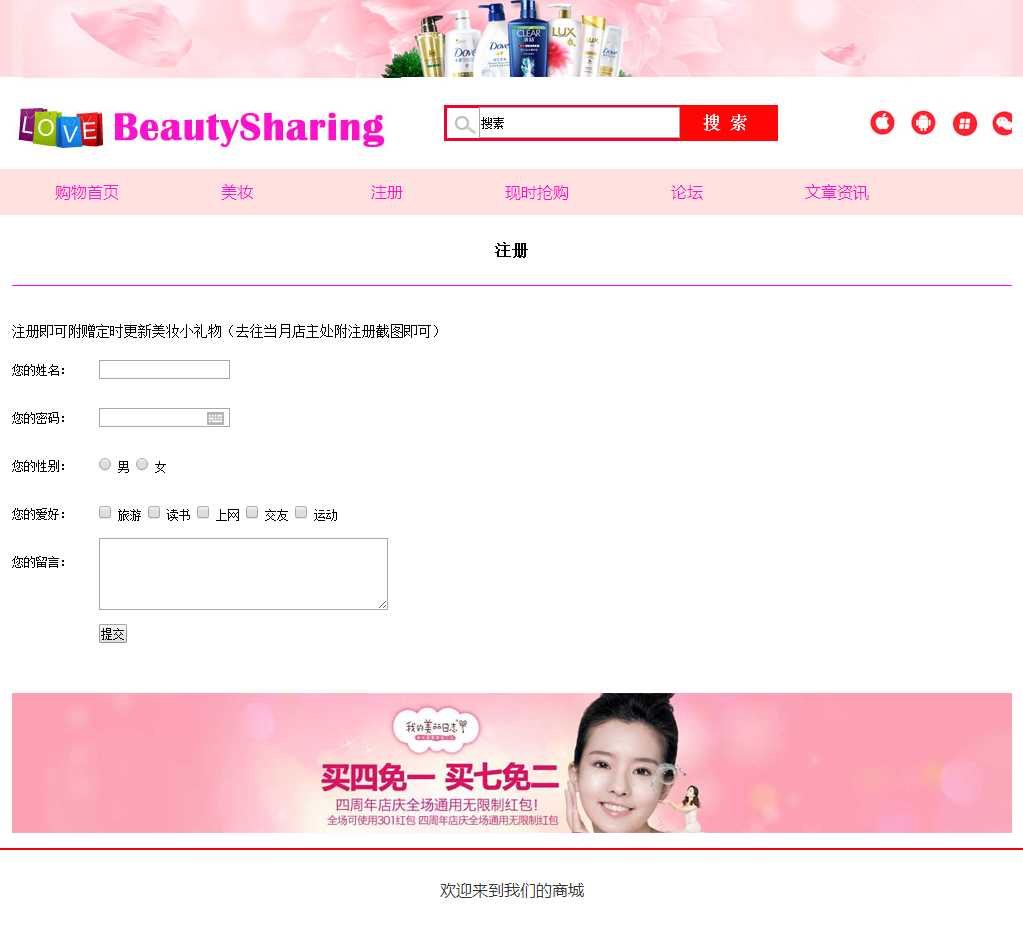Click the LOVE BeautySharing logo

point(201,128)
